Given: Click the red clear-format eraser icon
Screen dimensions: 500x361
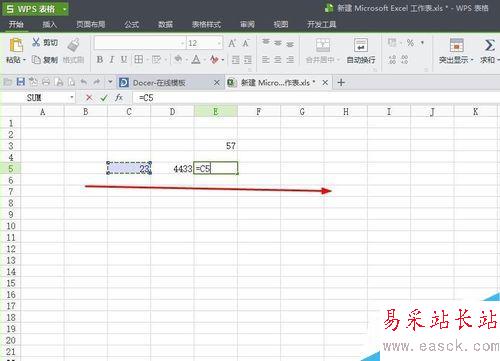Looking at the screenshot, I should pyautogui.click(x=214, y=60).
